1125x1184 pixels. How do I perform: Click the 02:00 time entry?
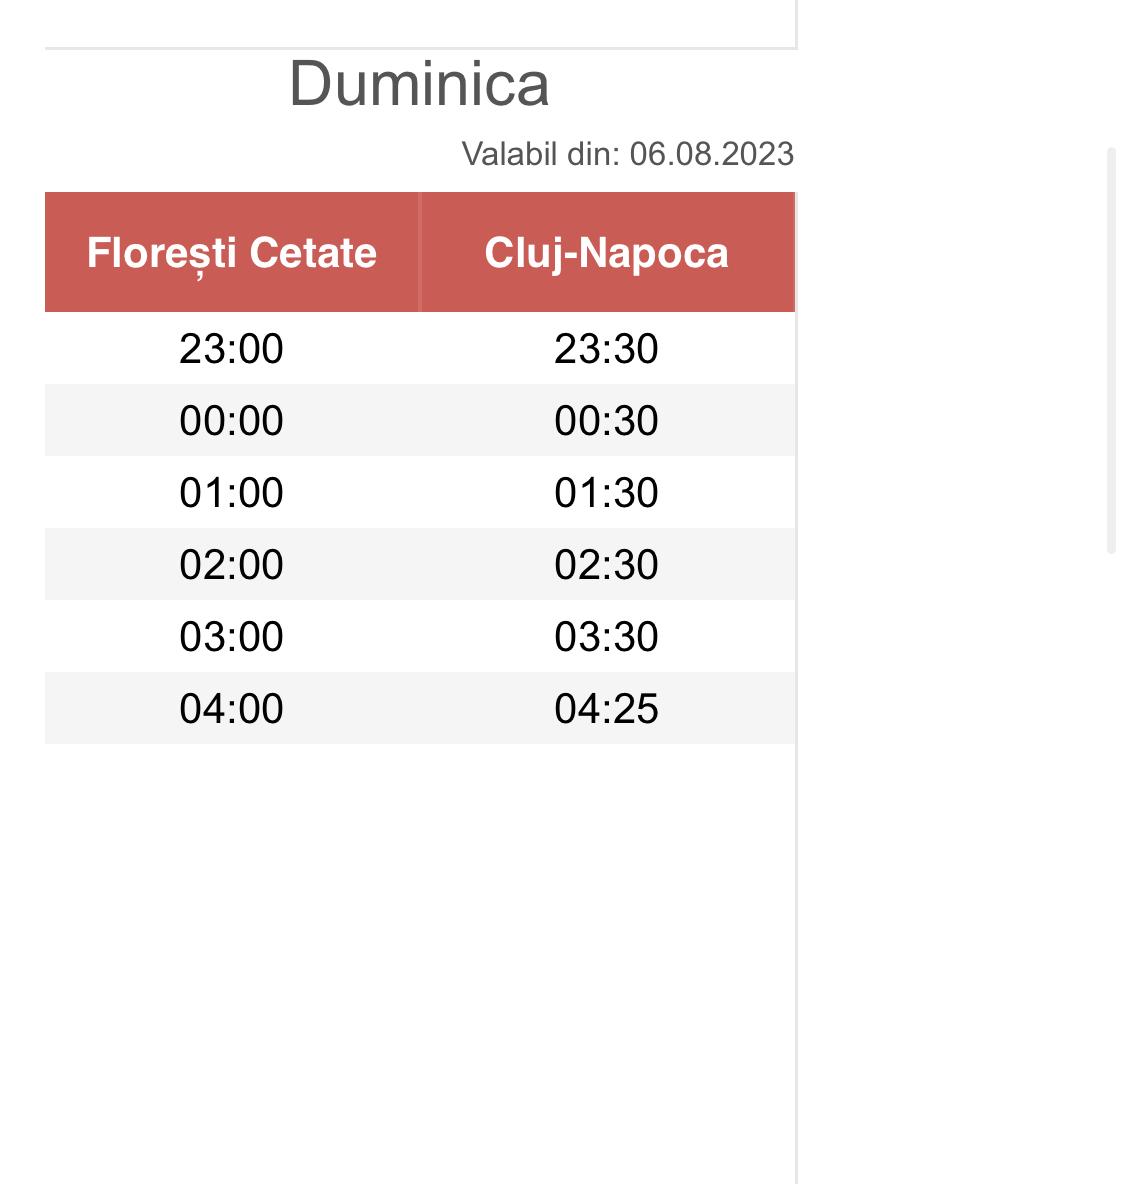click(231, 565)
